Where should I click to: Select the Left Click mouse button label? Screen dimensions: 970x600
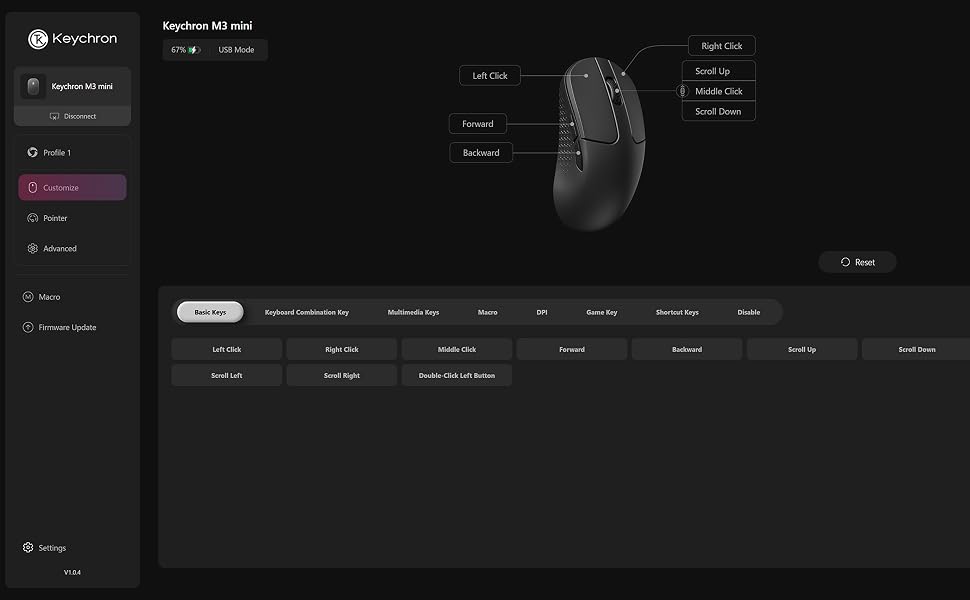pyautogui.click(x=490, y=76)
